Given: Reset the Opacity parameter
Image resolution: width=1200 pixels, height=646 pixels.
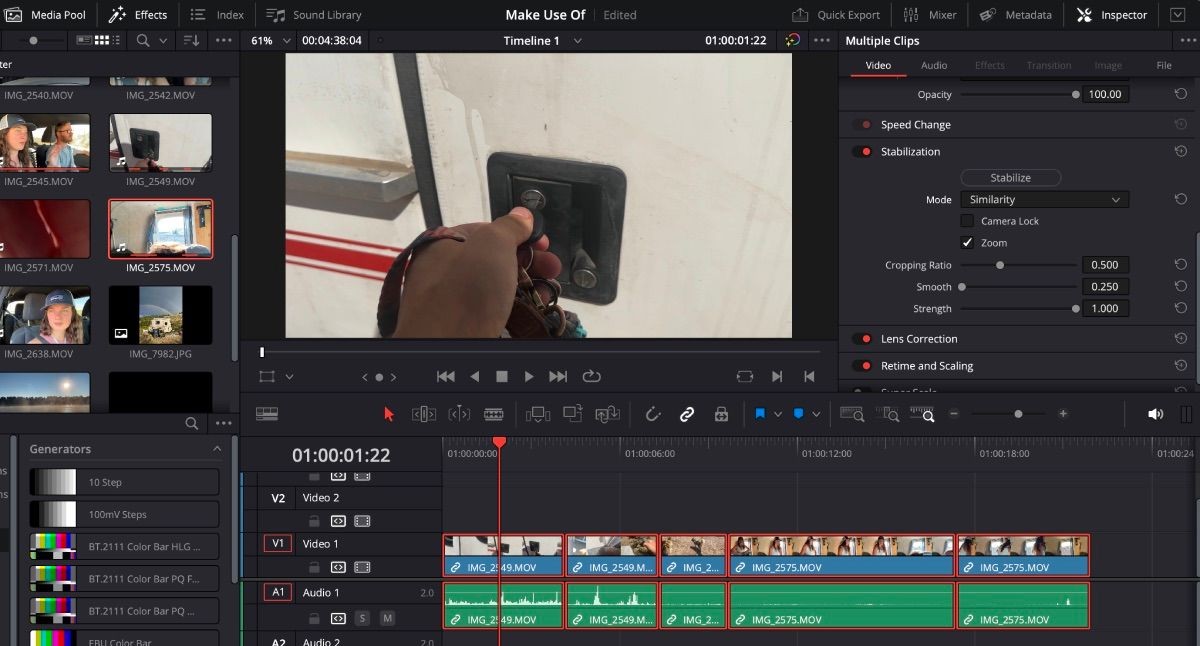Looking at the screenshot, I should tap(1181, 95).
